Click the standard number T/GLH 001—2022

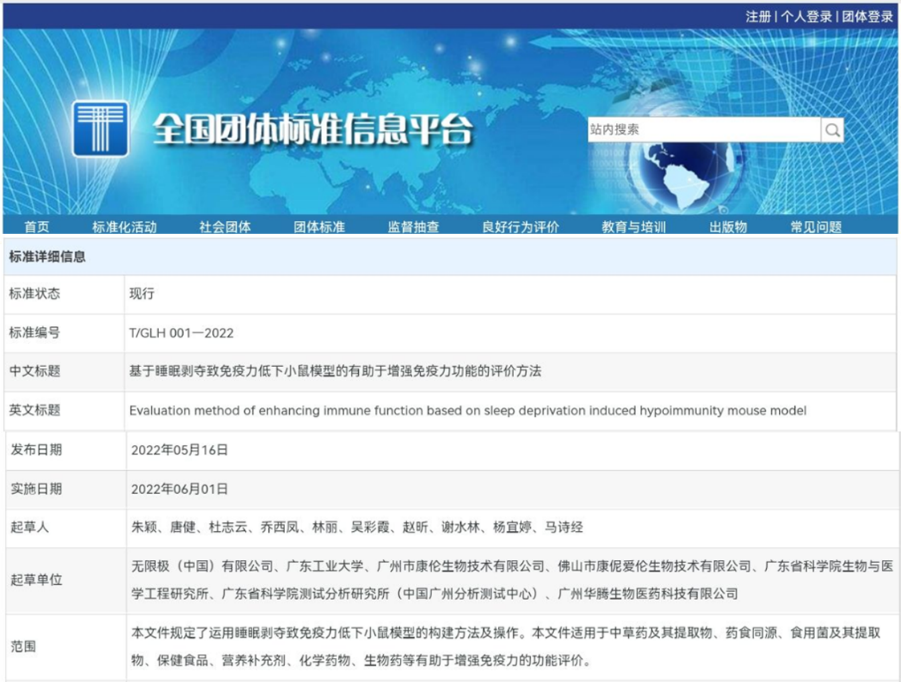click(x=181, y=333)
